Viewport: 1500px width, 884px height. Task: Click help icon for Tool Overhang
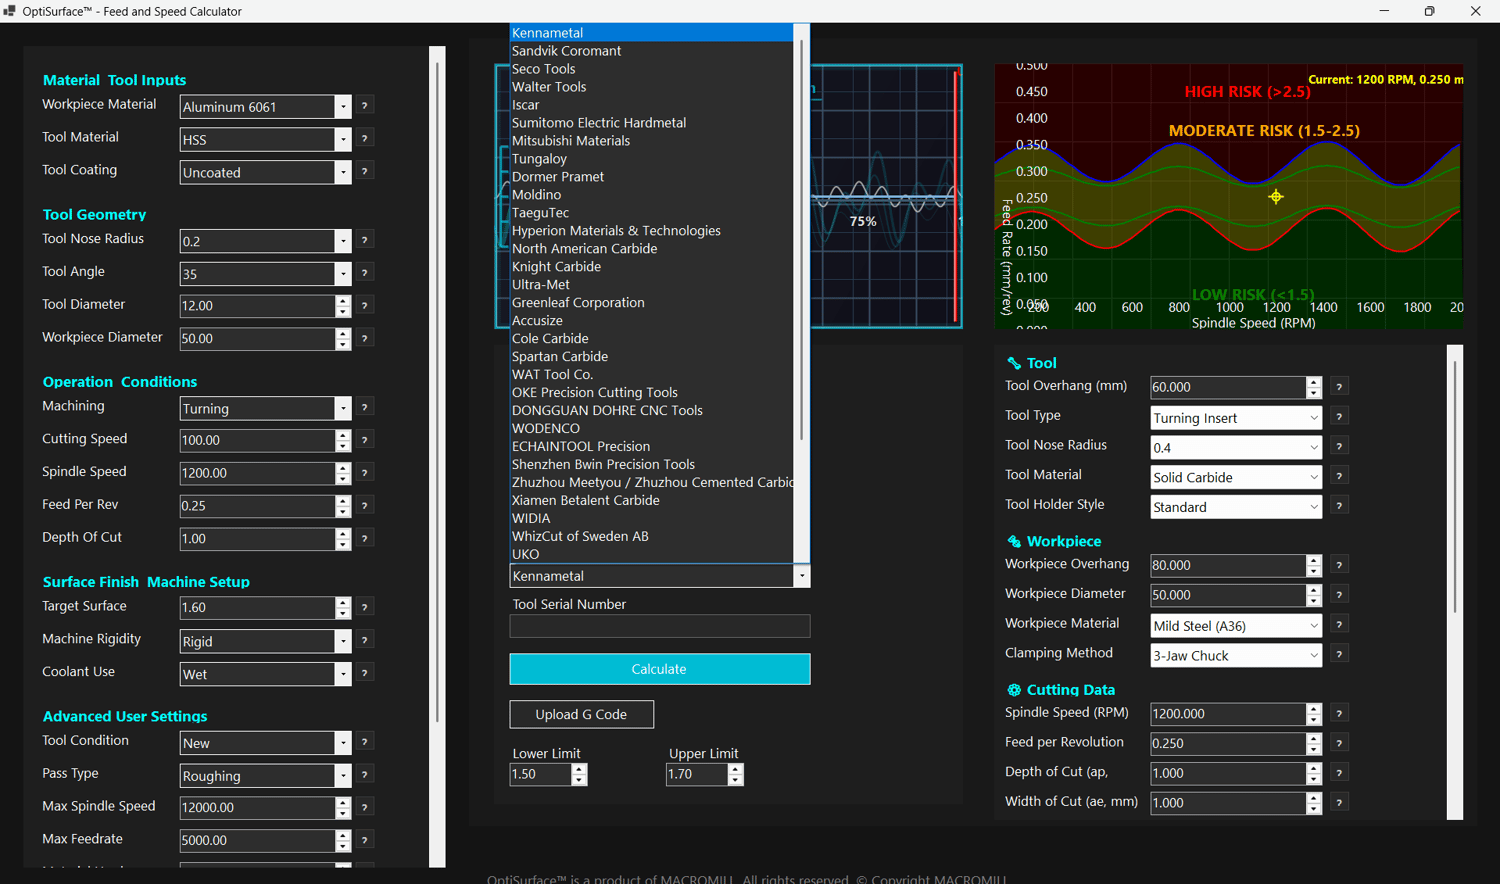1339,387
